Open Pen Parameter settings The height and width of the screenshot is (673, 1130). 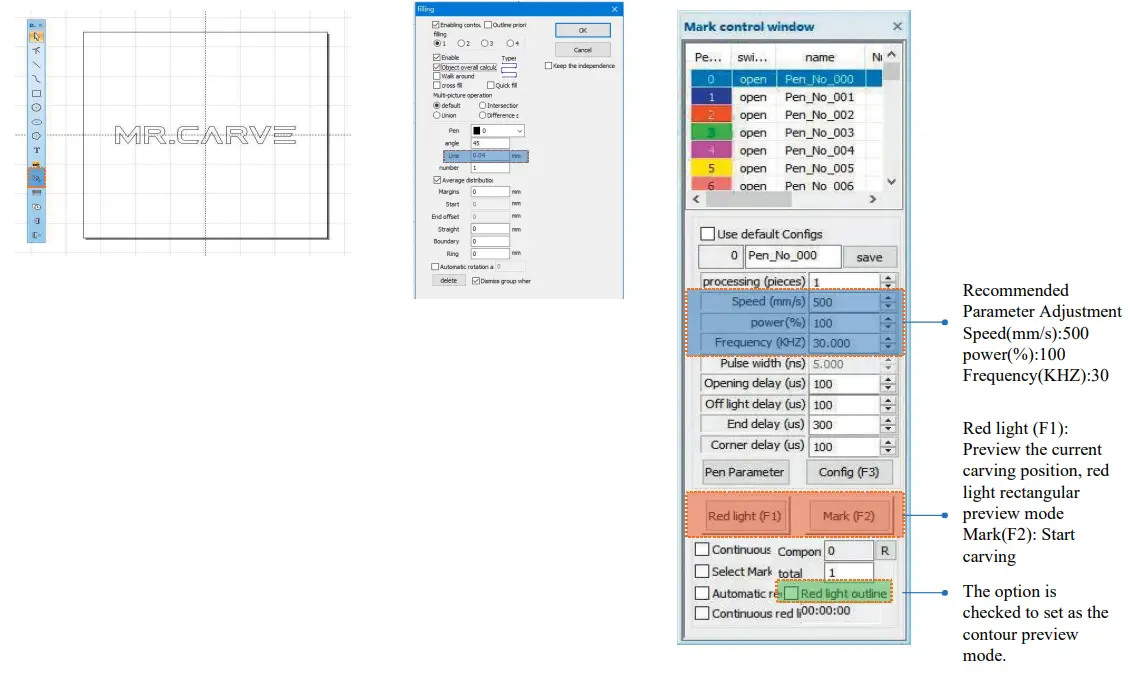tap(744, 472)
